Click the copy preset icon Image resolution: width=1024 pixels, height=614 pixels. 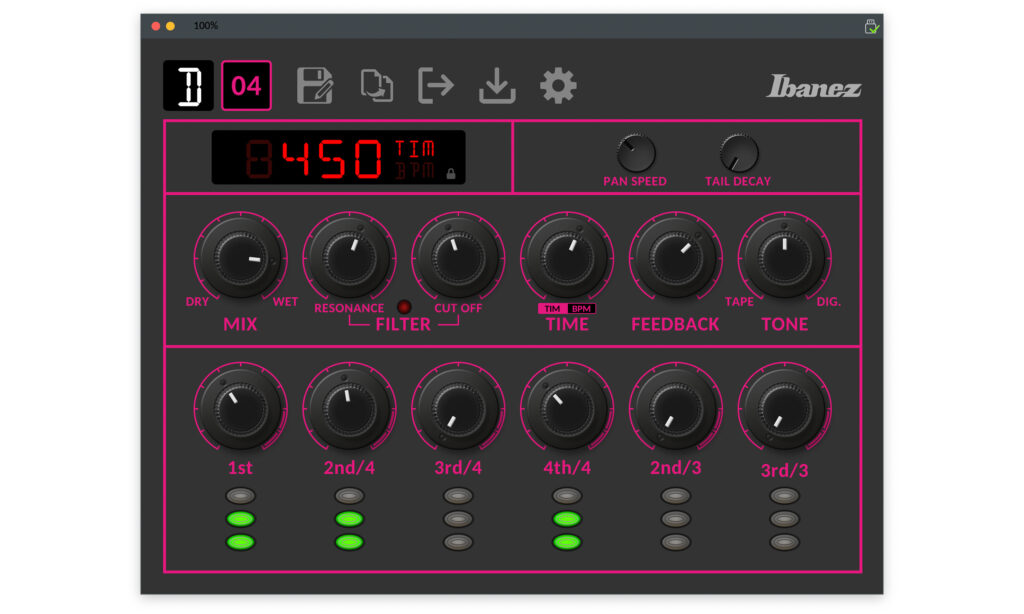376,86
